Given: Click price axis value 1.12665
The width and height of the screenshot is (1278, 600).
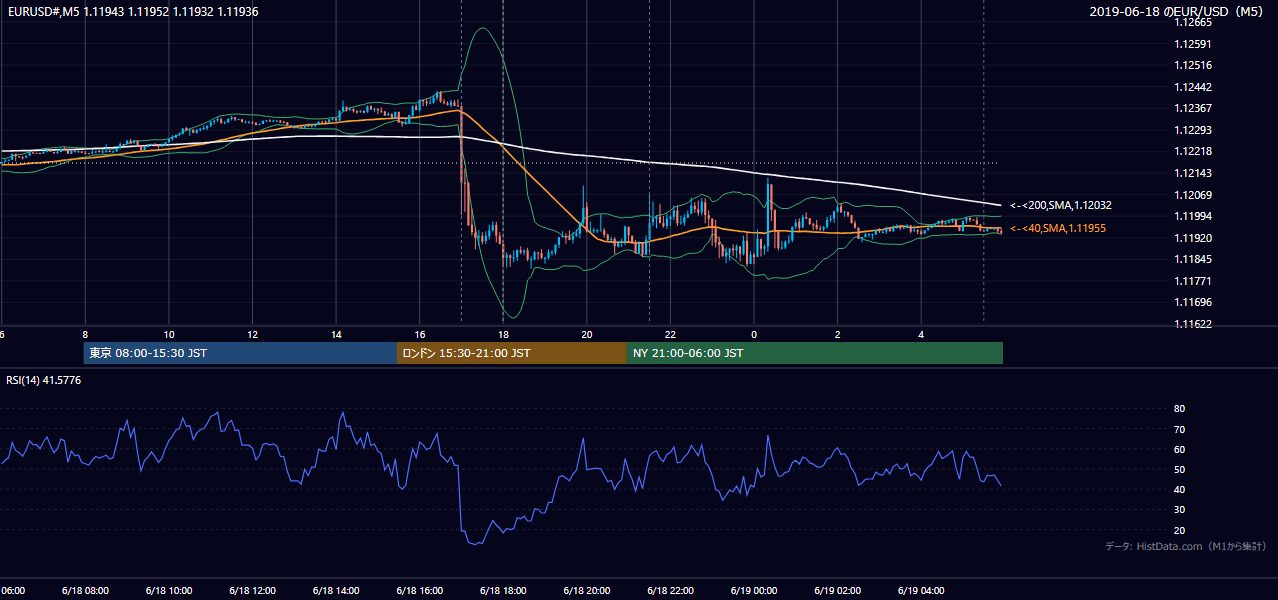Looking at the screenshot, I should pos(1194,22).
